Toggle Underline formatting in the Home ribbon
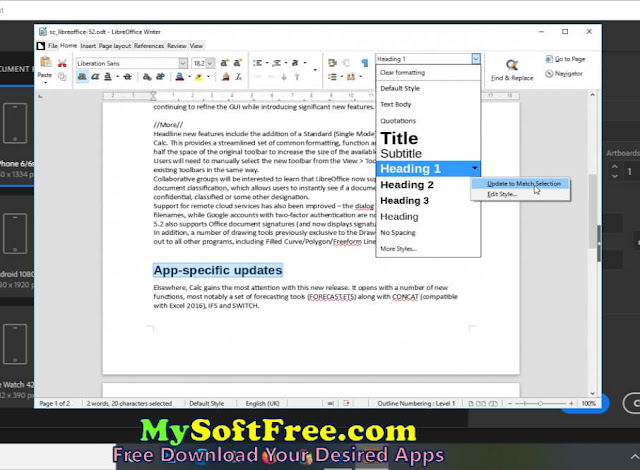640x470 pixels. pos(108,76)
